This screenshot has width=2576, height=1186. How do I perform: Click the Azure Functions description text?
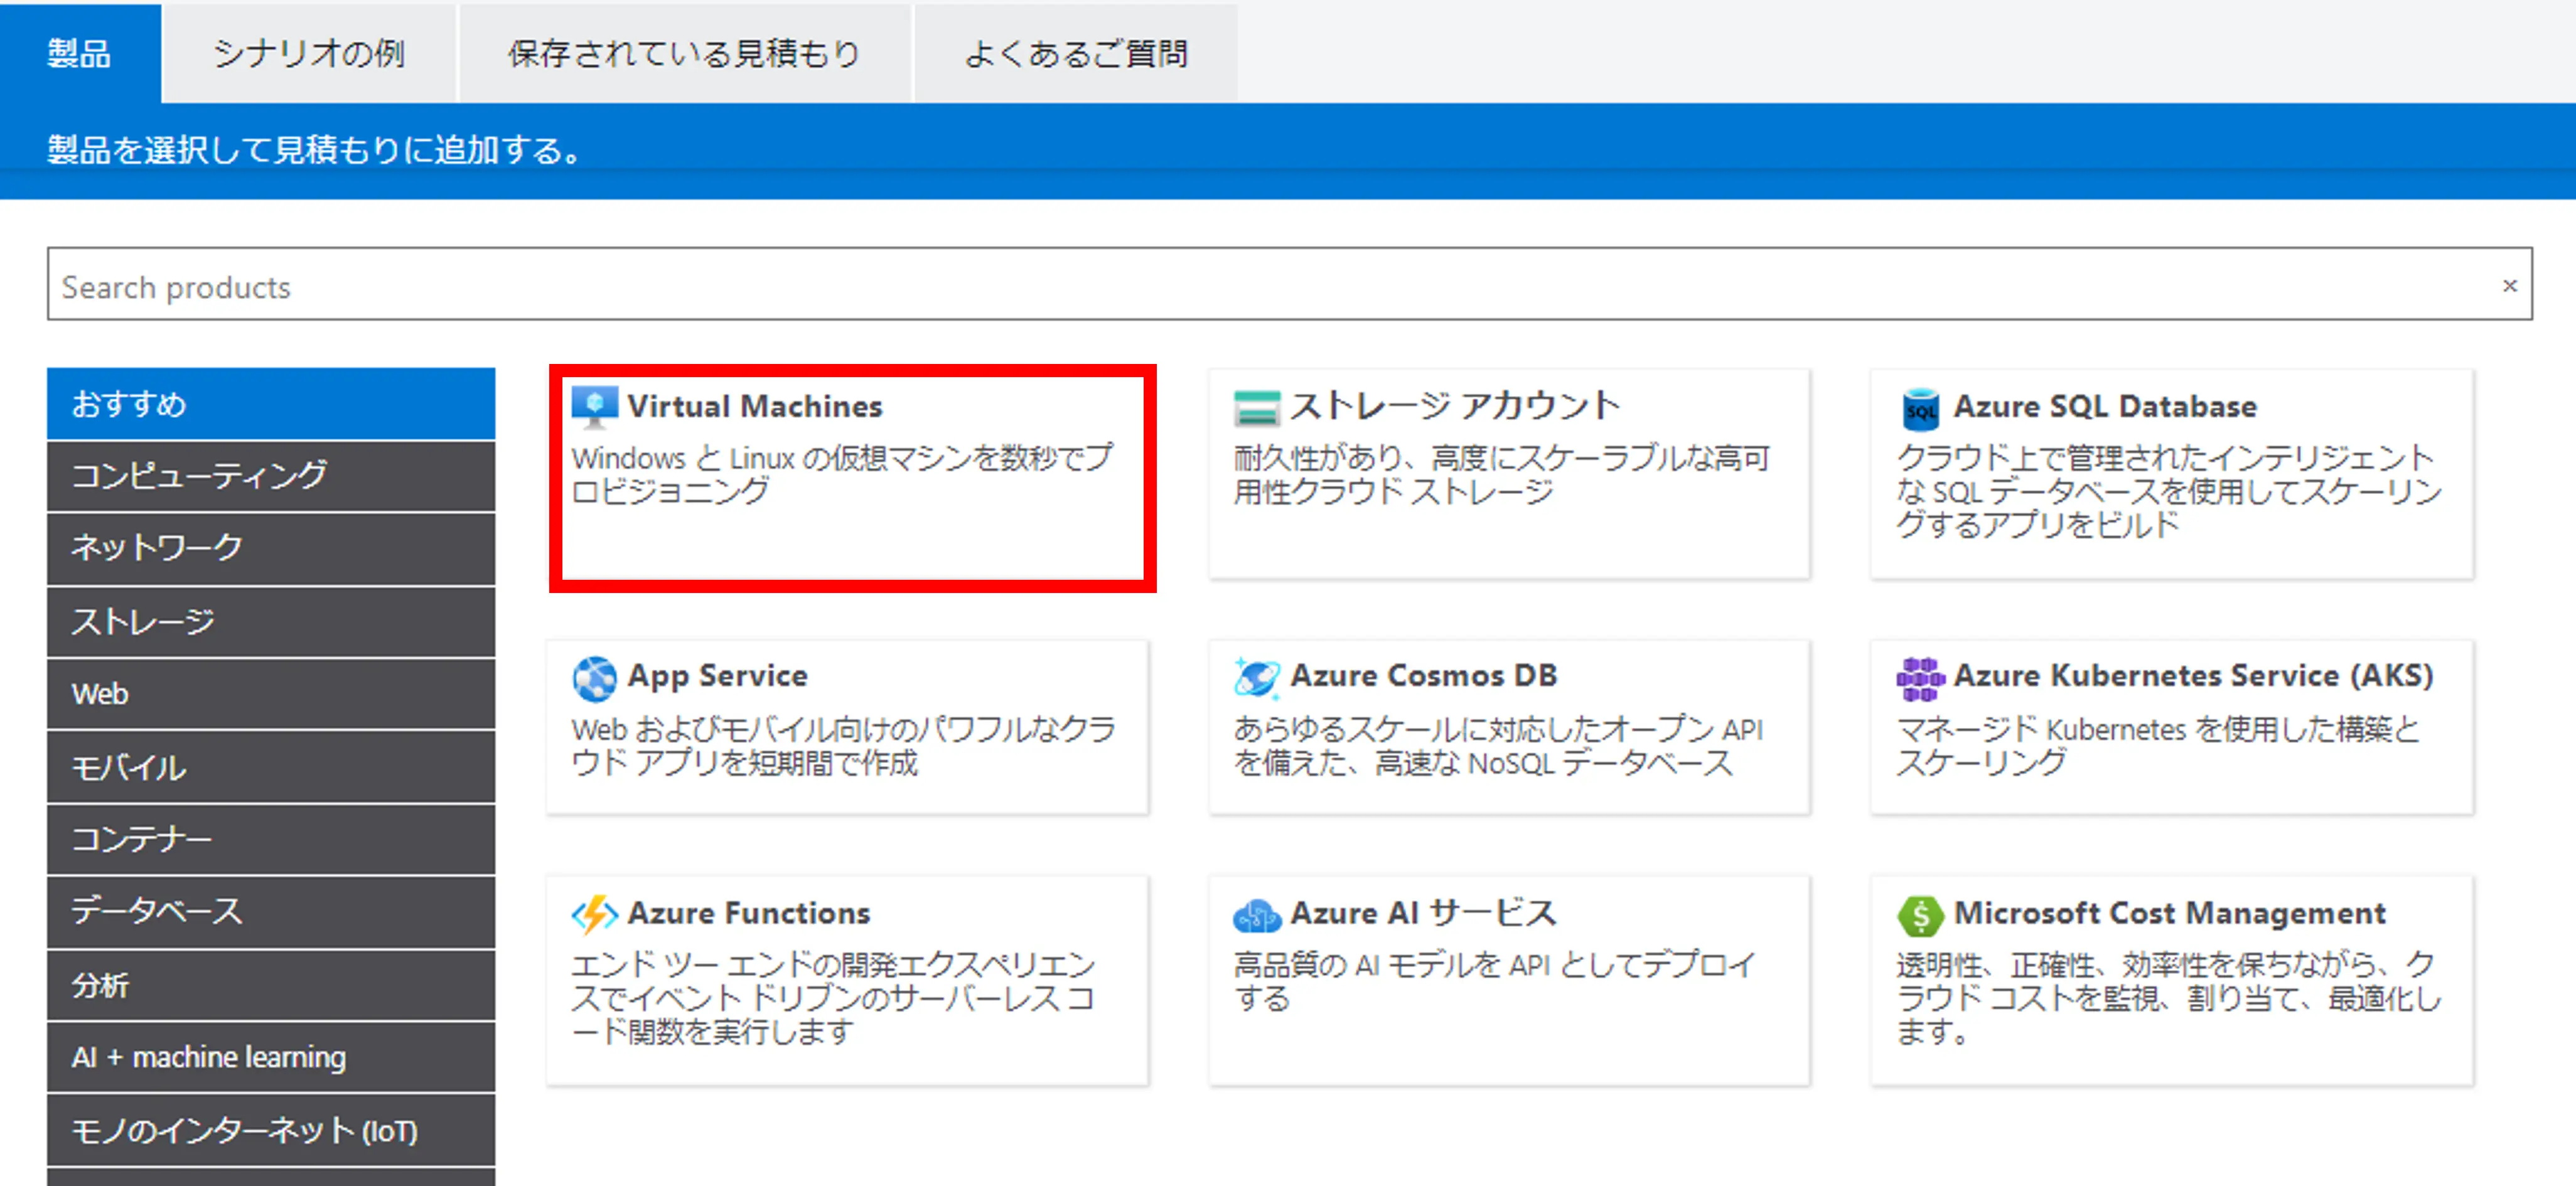pyautogui.click(x=833, y=998)
